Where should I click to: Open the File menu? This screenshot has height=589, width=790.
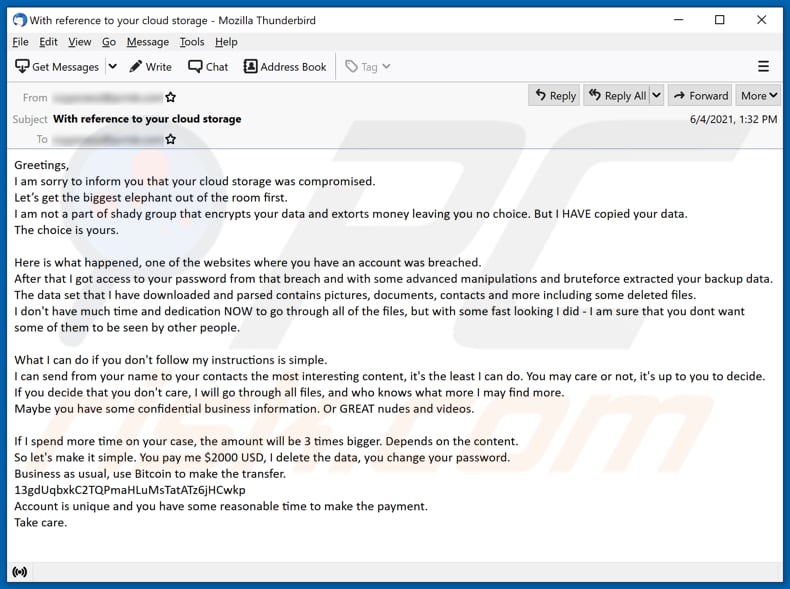(x=21, y=42)
